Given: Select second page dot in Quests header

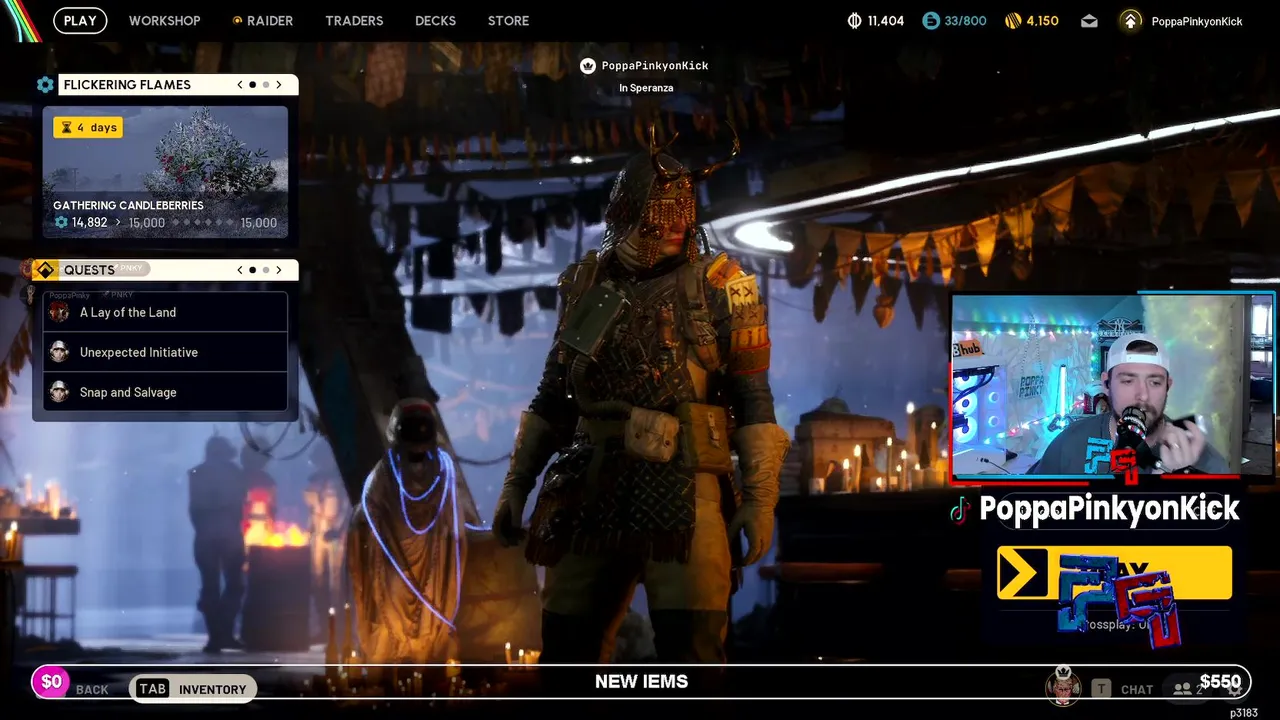Looking at the screenshot, I should [x=266, y=270].
